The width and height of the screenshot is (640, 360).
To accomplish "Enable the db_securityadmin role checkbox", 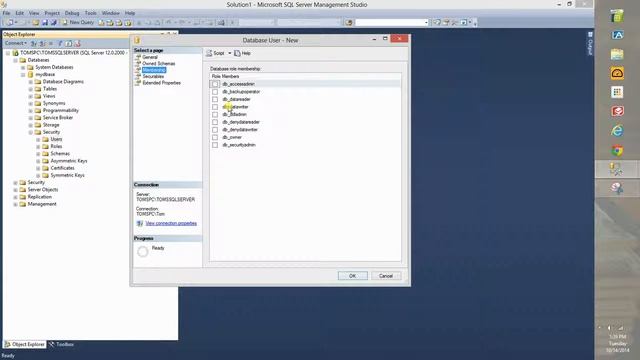I will [x=215, y=145].
